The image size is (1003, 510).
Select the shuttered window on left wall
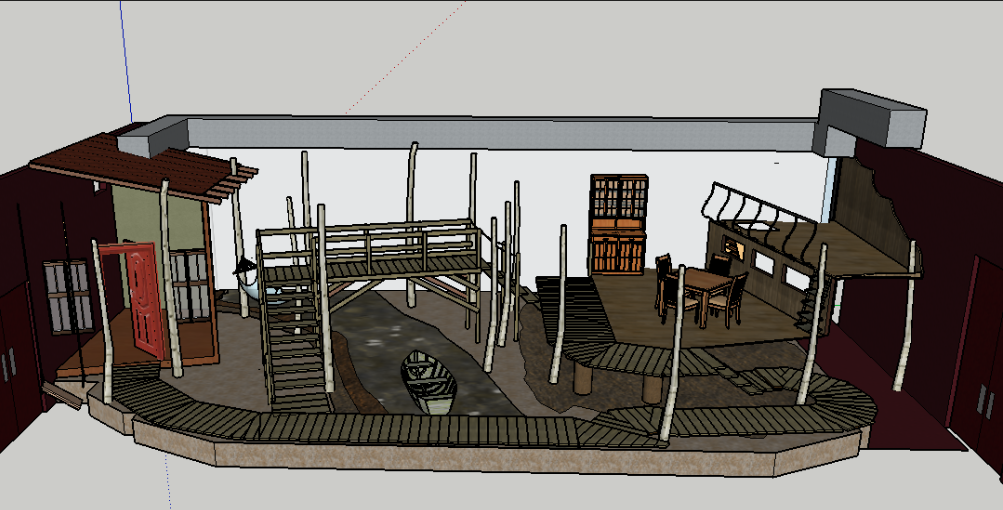(x=67, y=296)
